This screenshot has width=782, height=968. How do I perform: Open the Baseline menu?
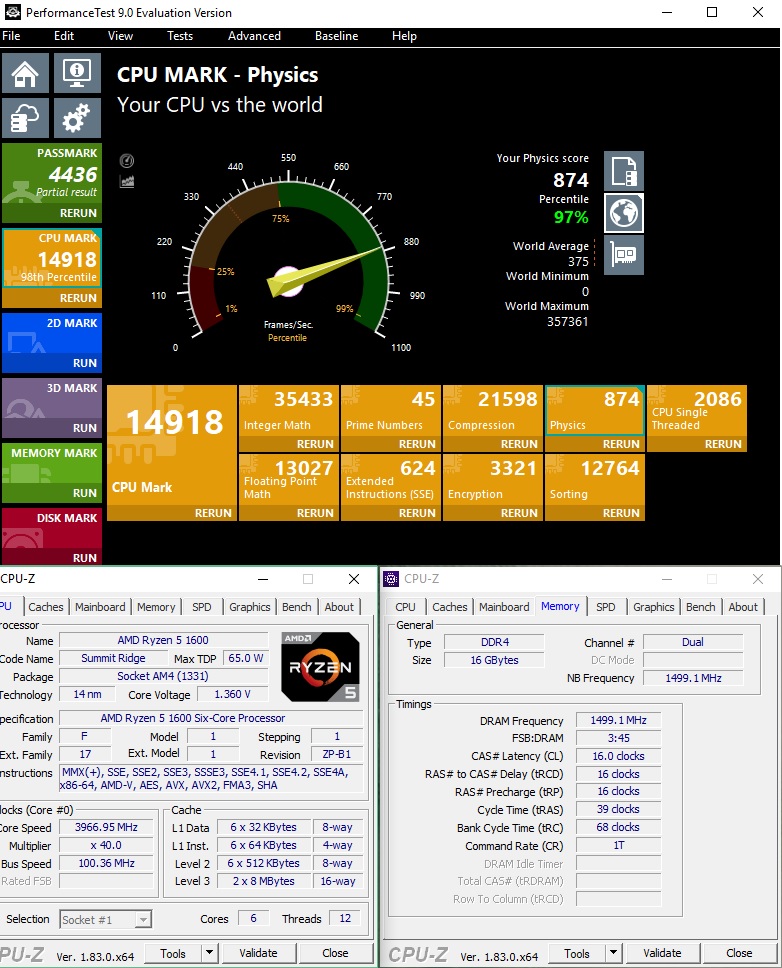(x=336, y=36)
